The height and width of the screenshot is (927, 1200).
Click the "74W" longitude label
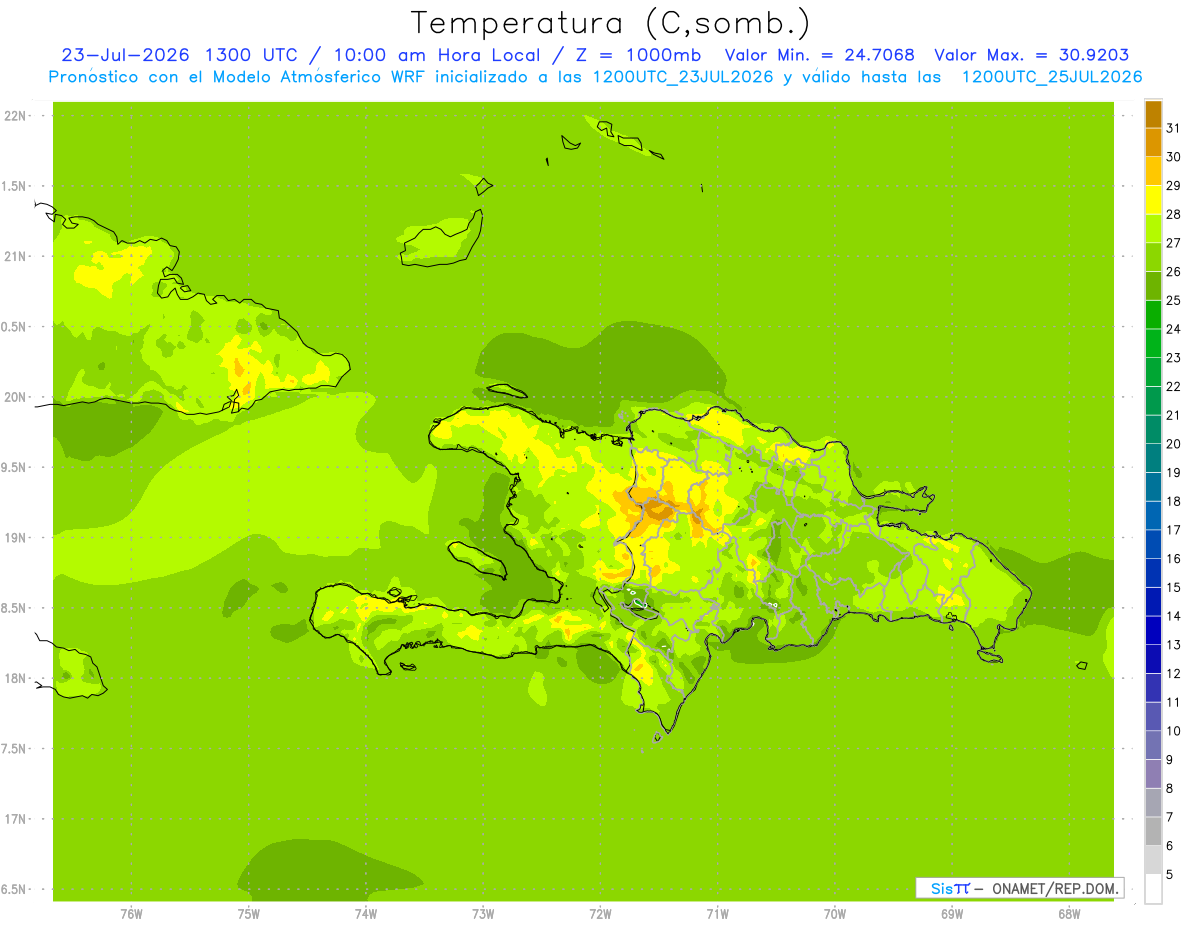click(x=366, y=914)
